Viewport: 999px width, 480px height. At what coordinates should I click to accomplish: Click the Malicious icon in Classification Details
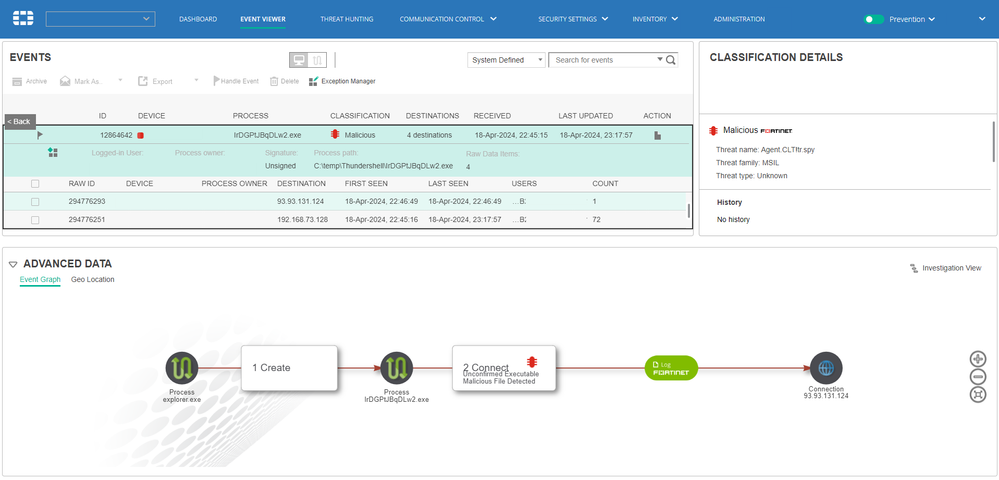pos(714,130)
